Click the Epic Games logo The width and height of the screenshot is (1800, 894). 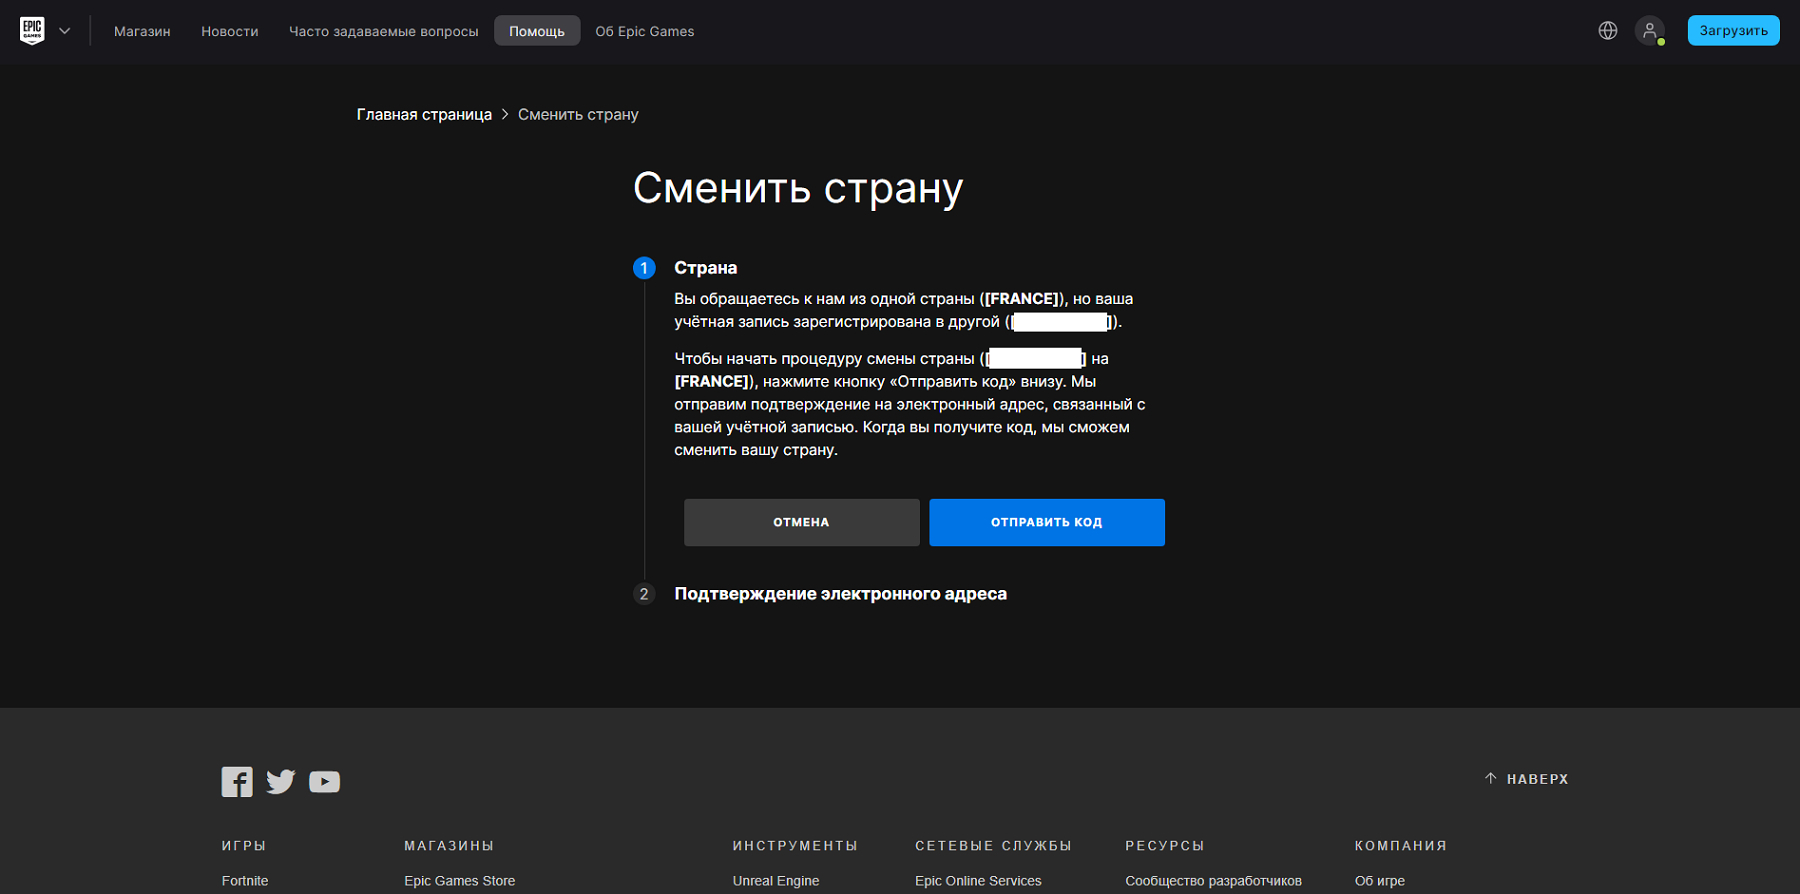tap(32, 31)
